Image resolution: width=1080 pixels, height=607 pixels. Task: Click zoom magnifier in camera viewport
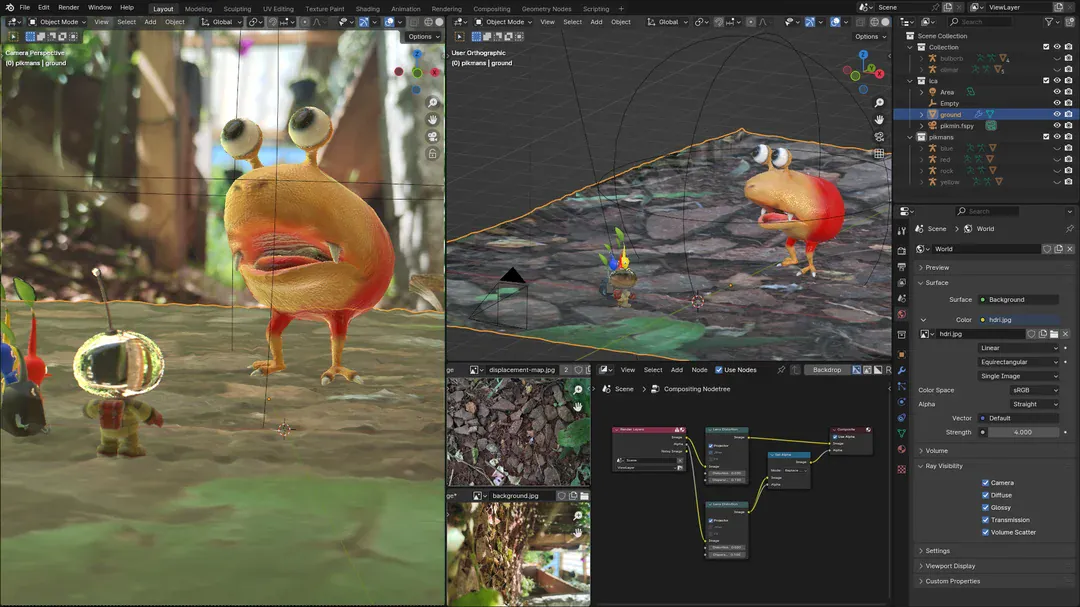433,103
